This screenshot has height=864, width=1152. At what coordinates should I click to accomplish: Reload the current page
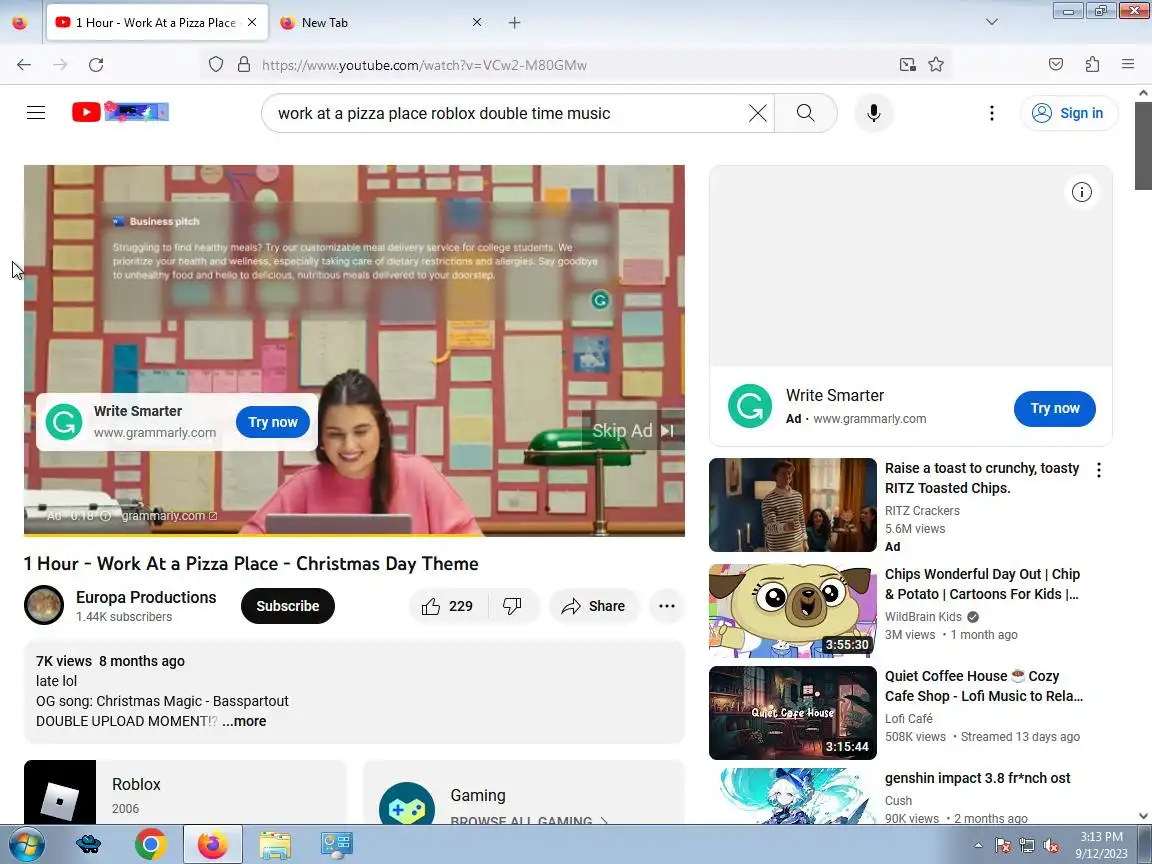tap(96, 65)
